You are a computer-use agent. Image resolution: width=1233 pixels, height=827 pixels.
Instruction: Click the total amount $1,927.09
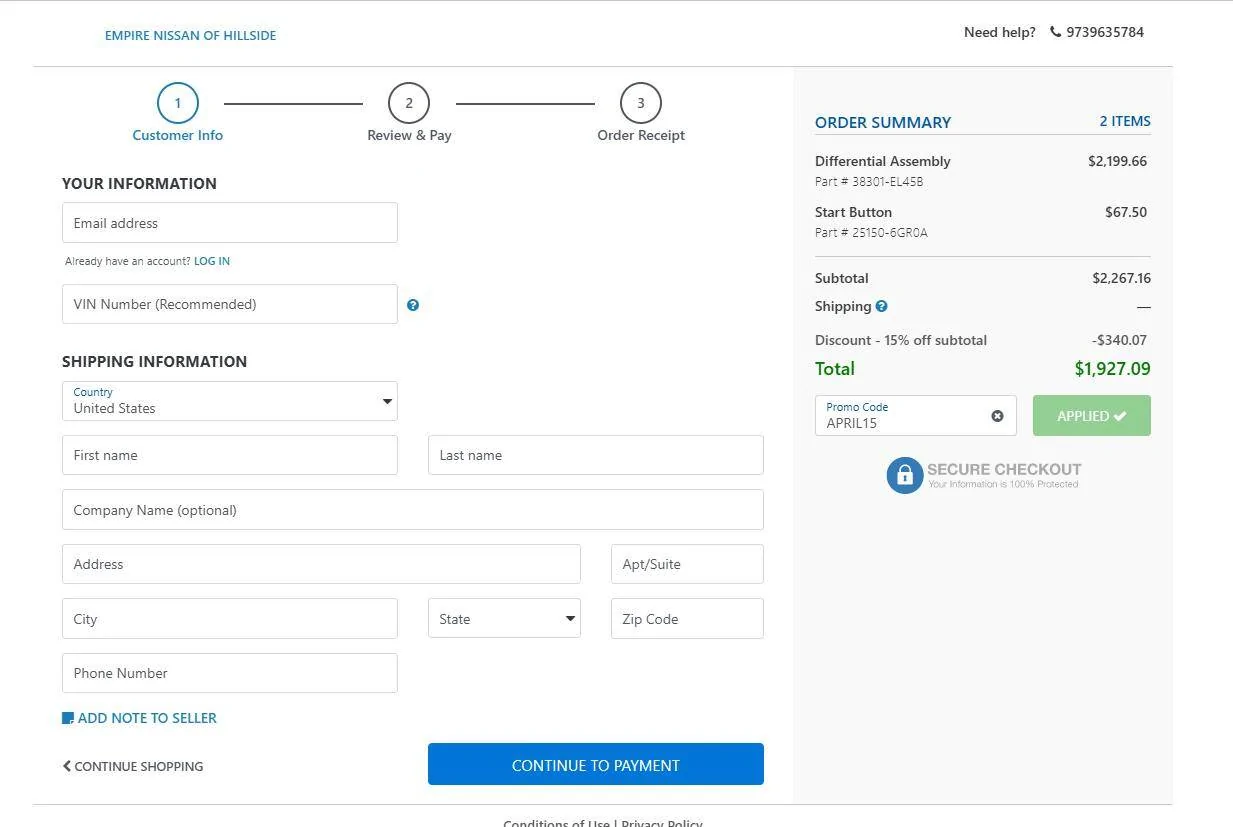coord(1112,369)
